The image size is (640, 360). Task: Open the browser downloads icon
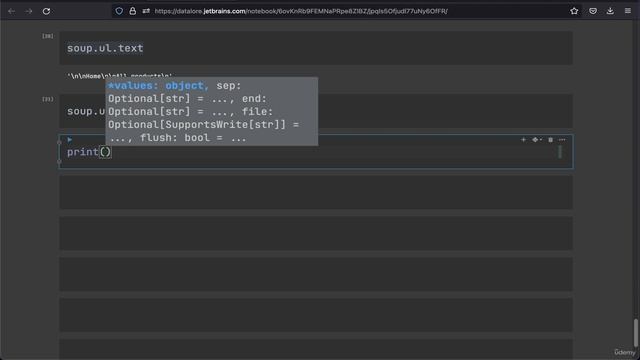pos(610,11)
